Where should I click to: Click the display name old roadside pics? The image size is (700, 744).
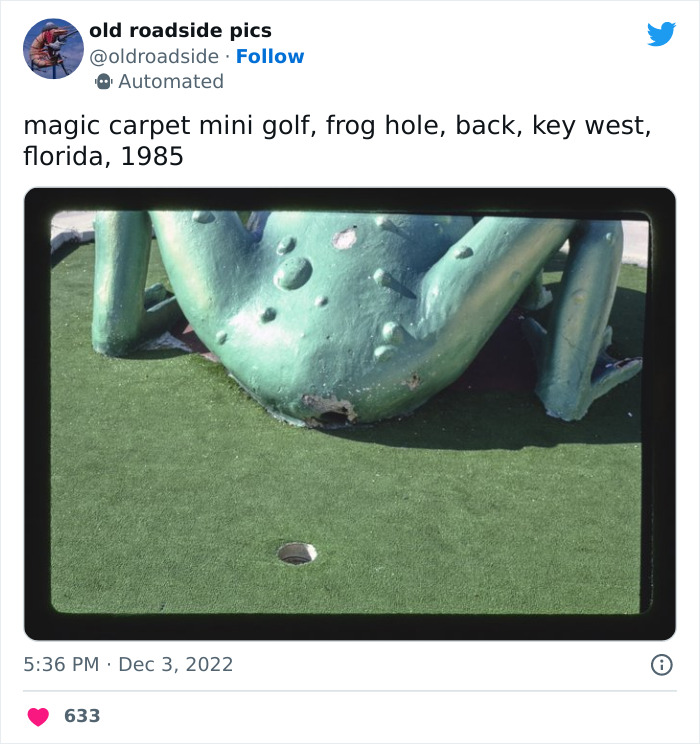[x=180, y=30]
